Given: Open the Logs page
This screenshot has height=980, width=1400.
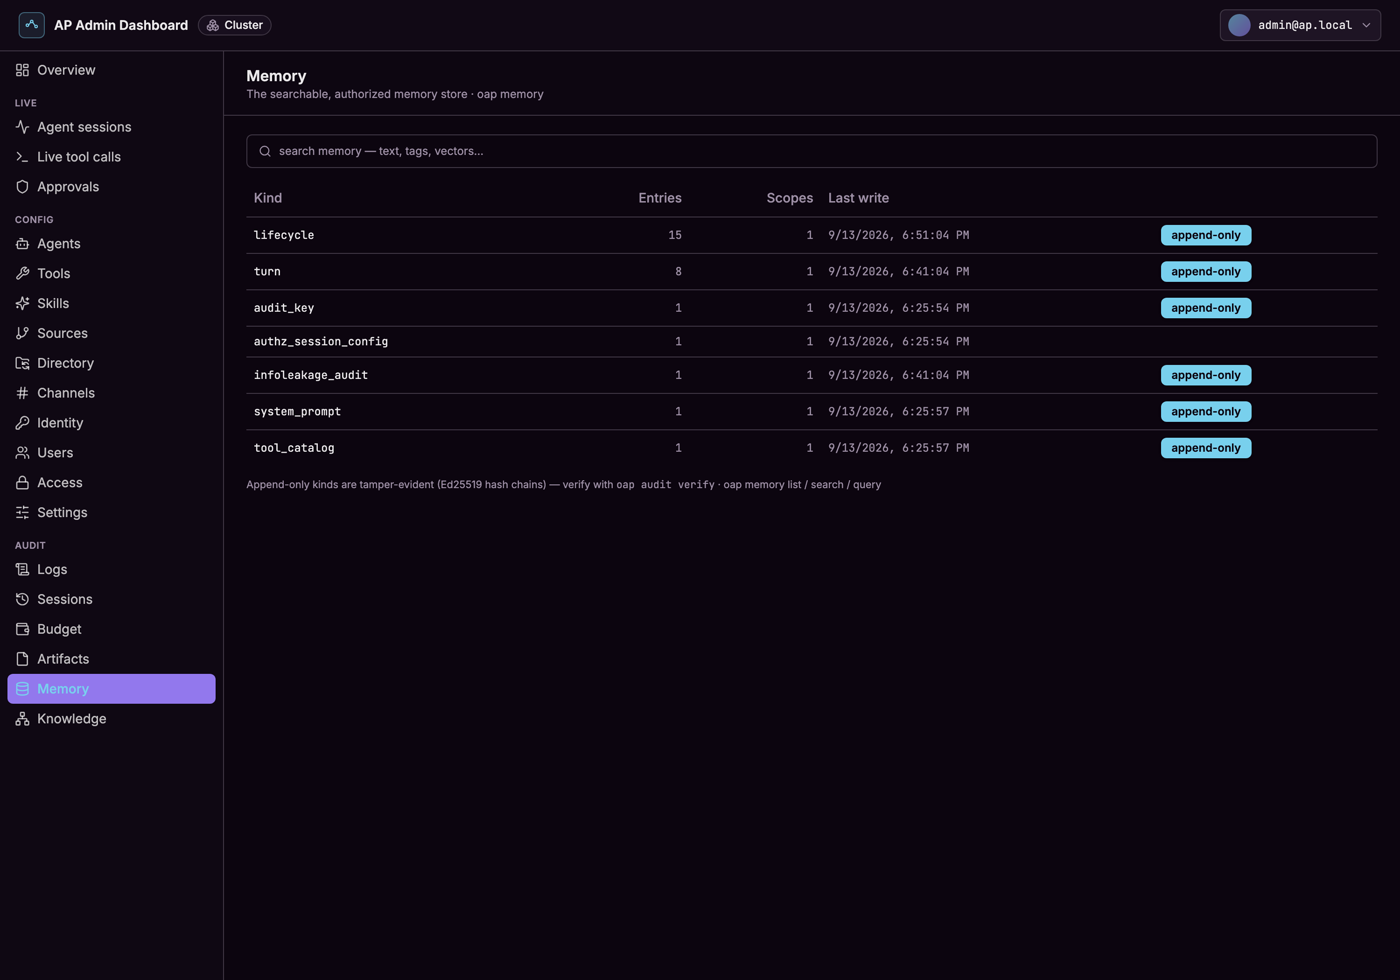Looking at the screenshot, I should point(111,570).
